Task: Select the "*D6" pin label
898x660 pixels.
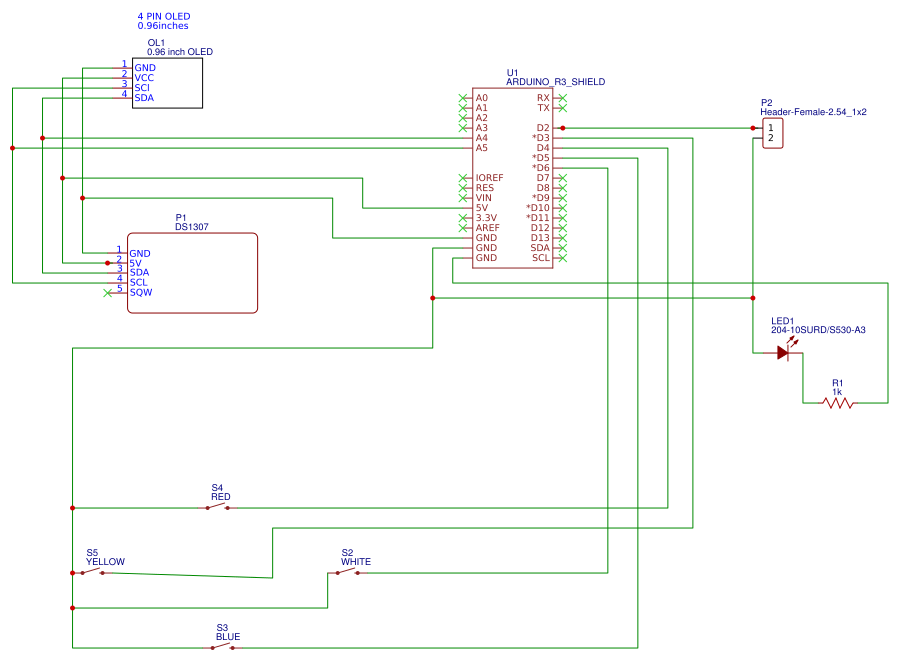Action: coord(541,168)
